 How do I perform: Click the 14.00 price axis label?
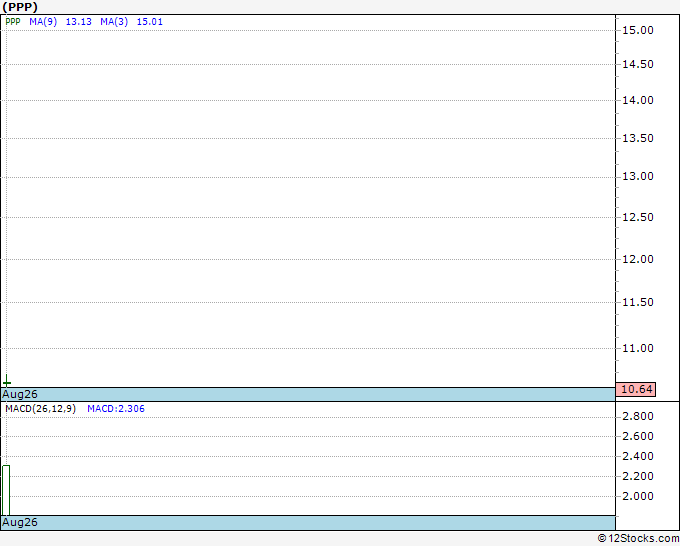pos(638,100)
